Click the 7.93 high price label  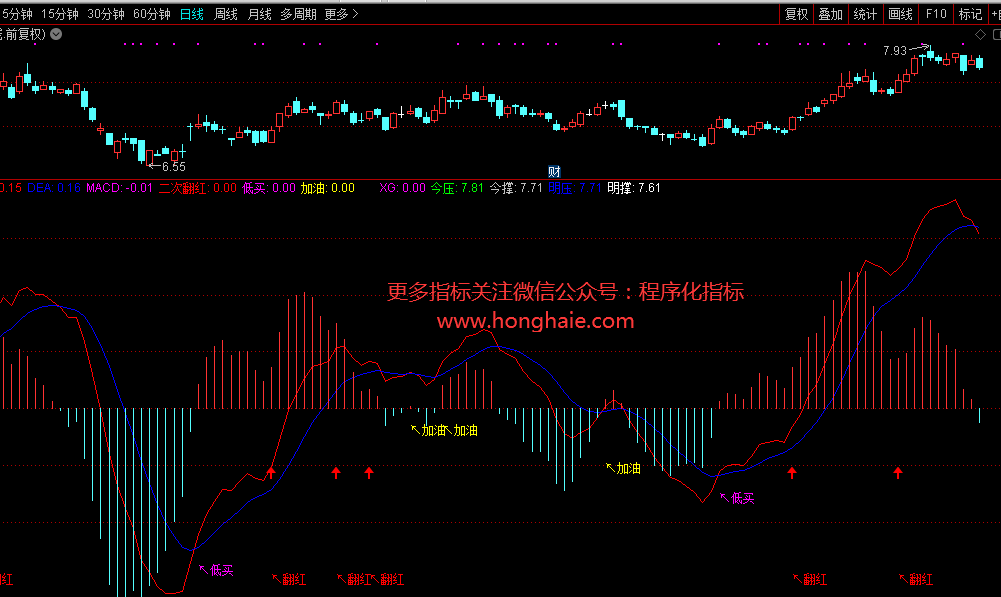895,50
